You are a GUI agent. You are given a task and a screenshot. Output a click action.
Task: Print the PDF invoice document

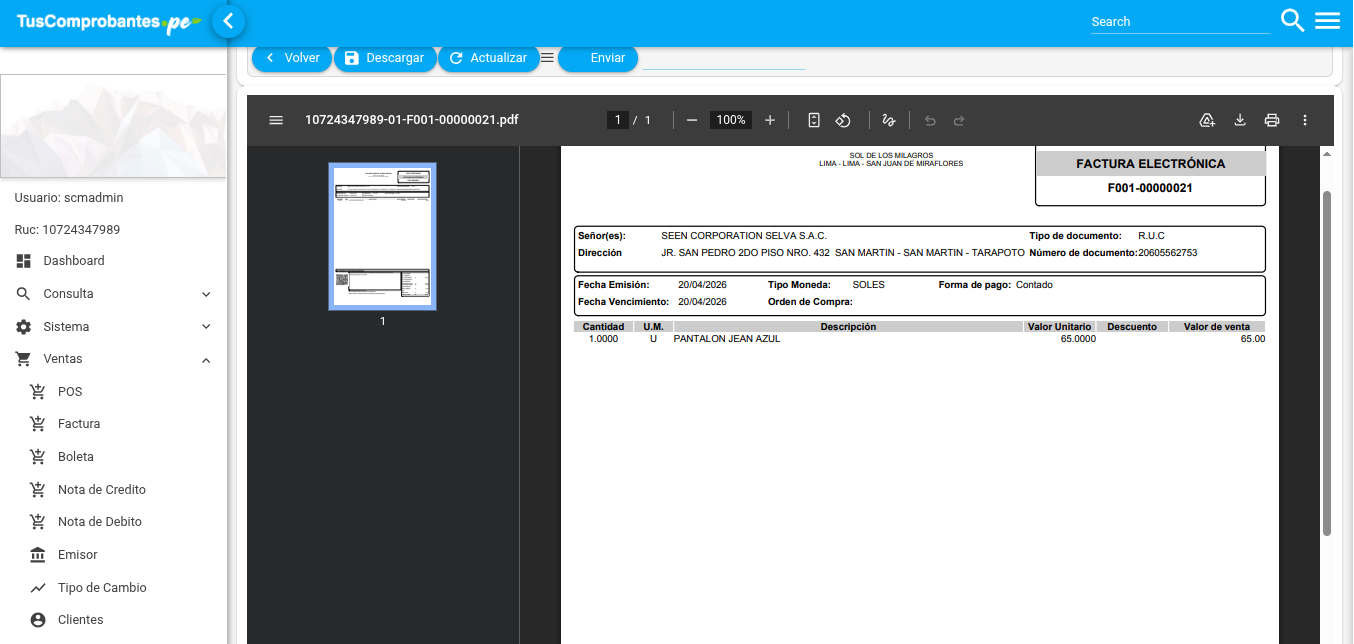[x=1272, y=120]
